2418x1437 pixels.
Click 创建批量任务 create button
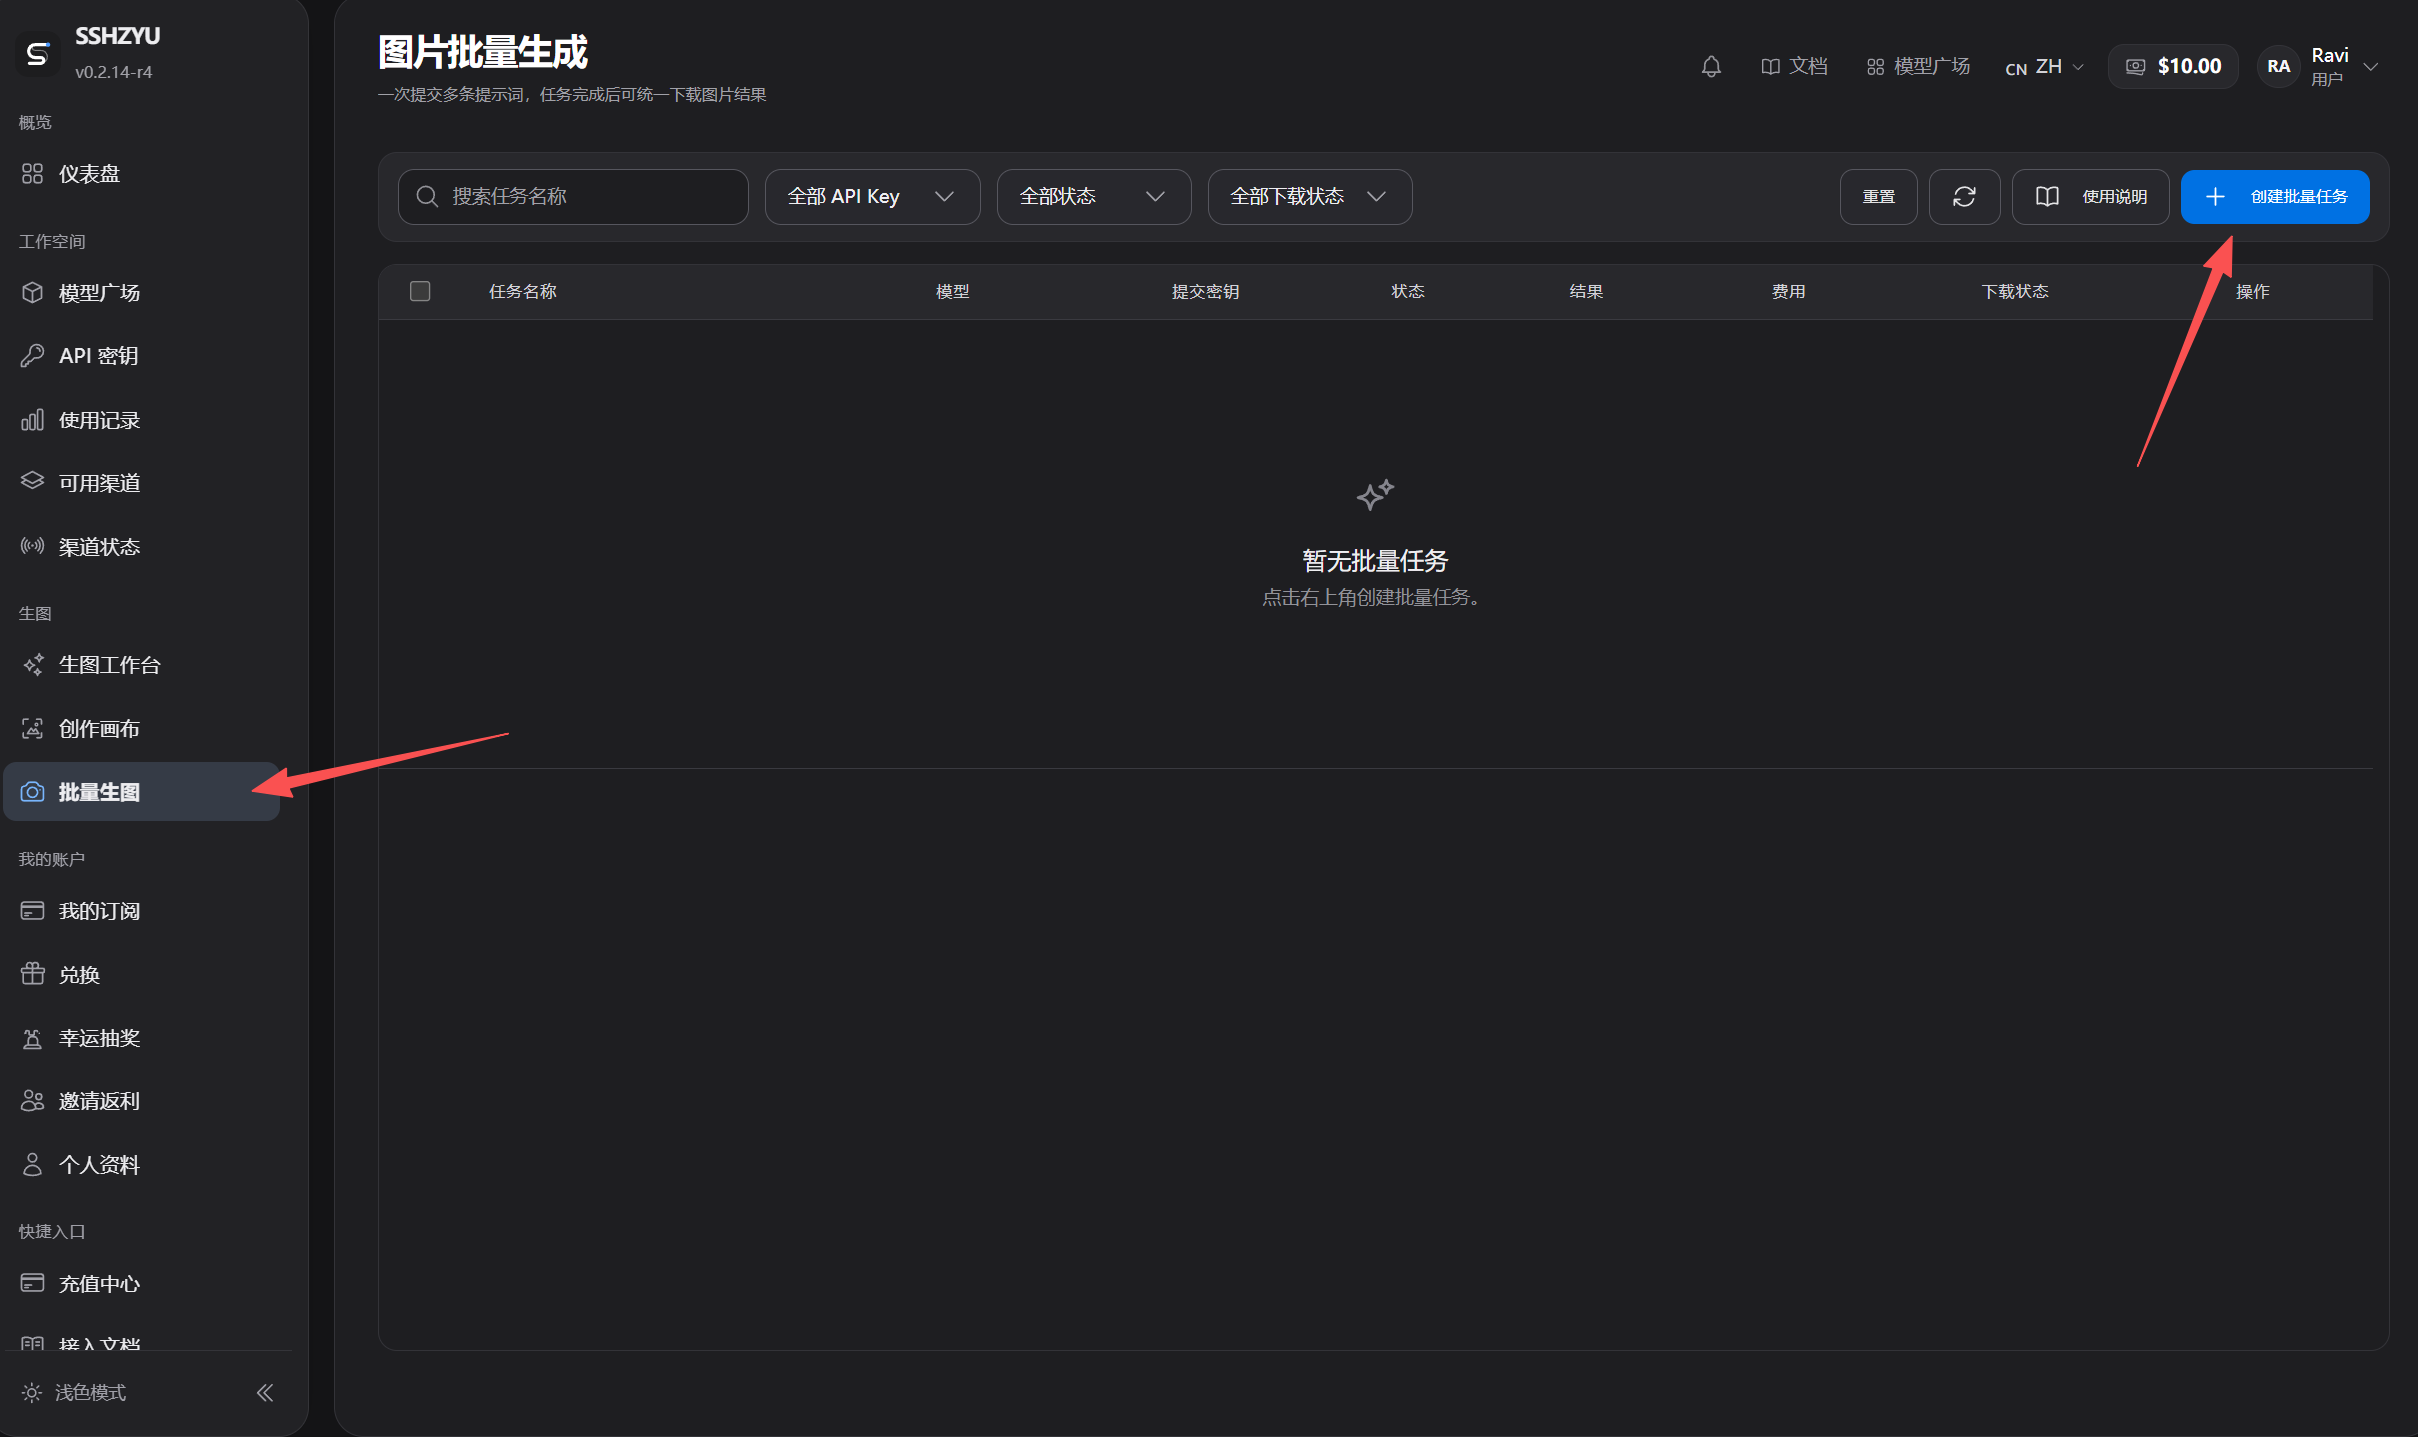pos(2274,197)
